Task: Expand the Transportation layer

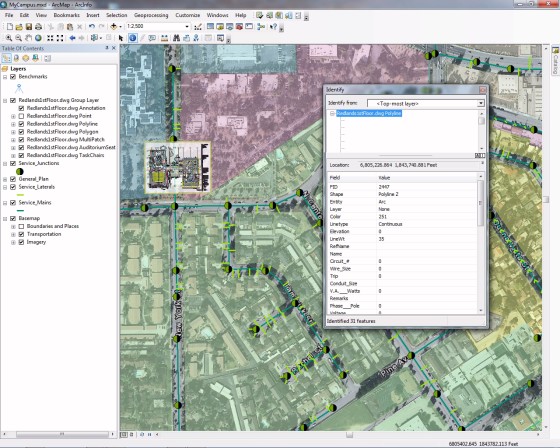Action: (13, 234)
